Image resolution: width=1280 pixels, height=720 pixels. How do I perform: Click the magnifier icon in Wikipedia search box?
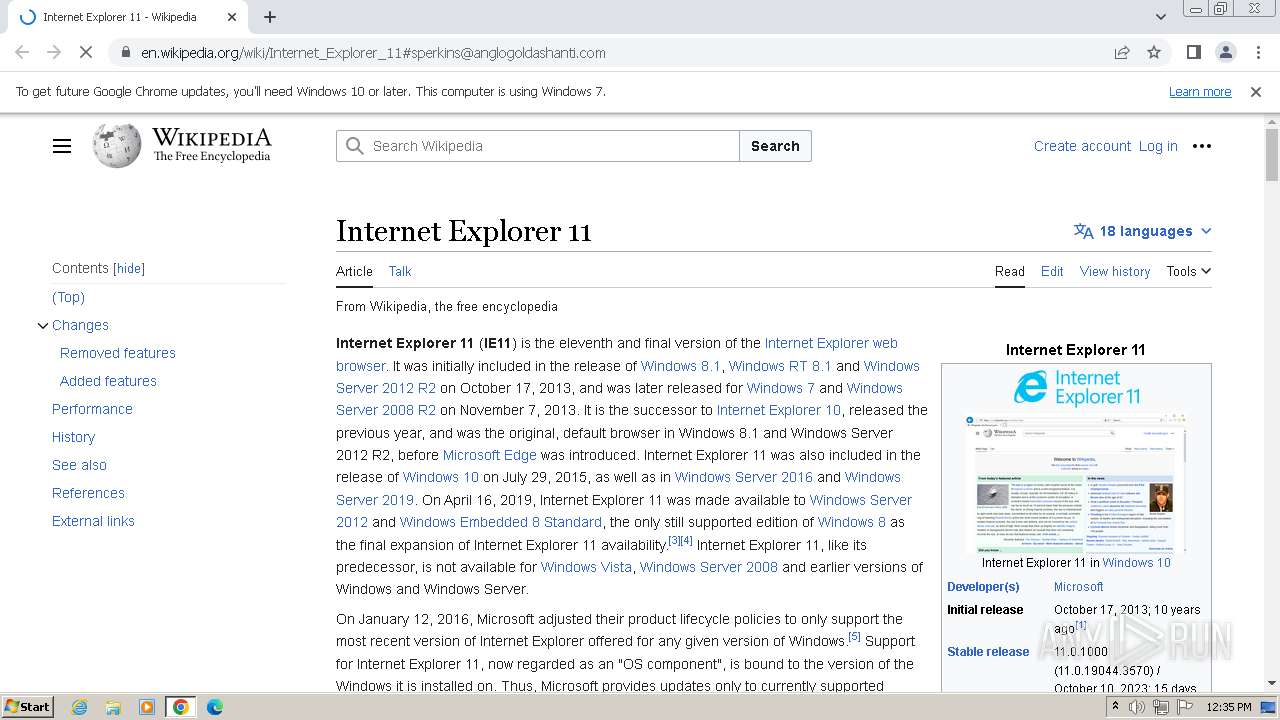(x=355, y=146)
